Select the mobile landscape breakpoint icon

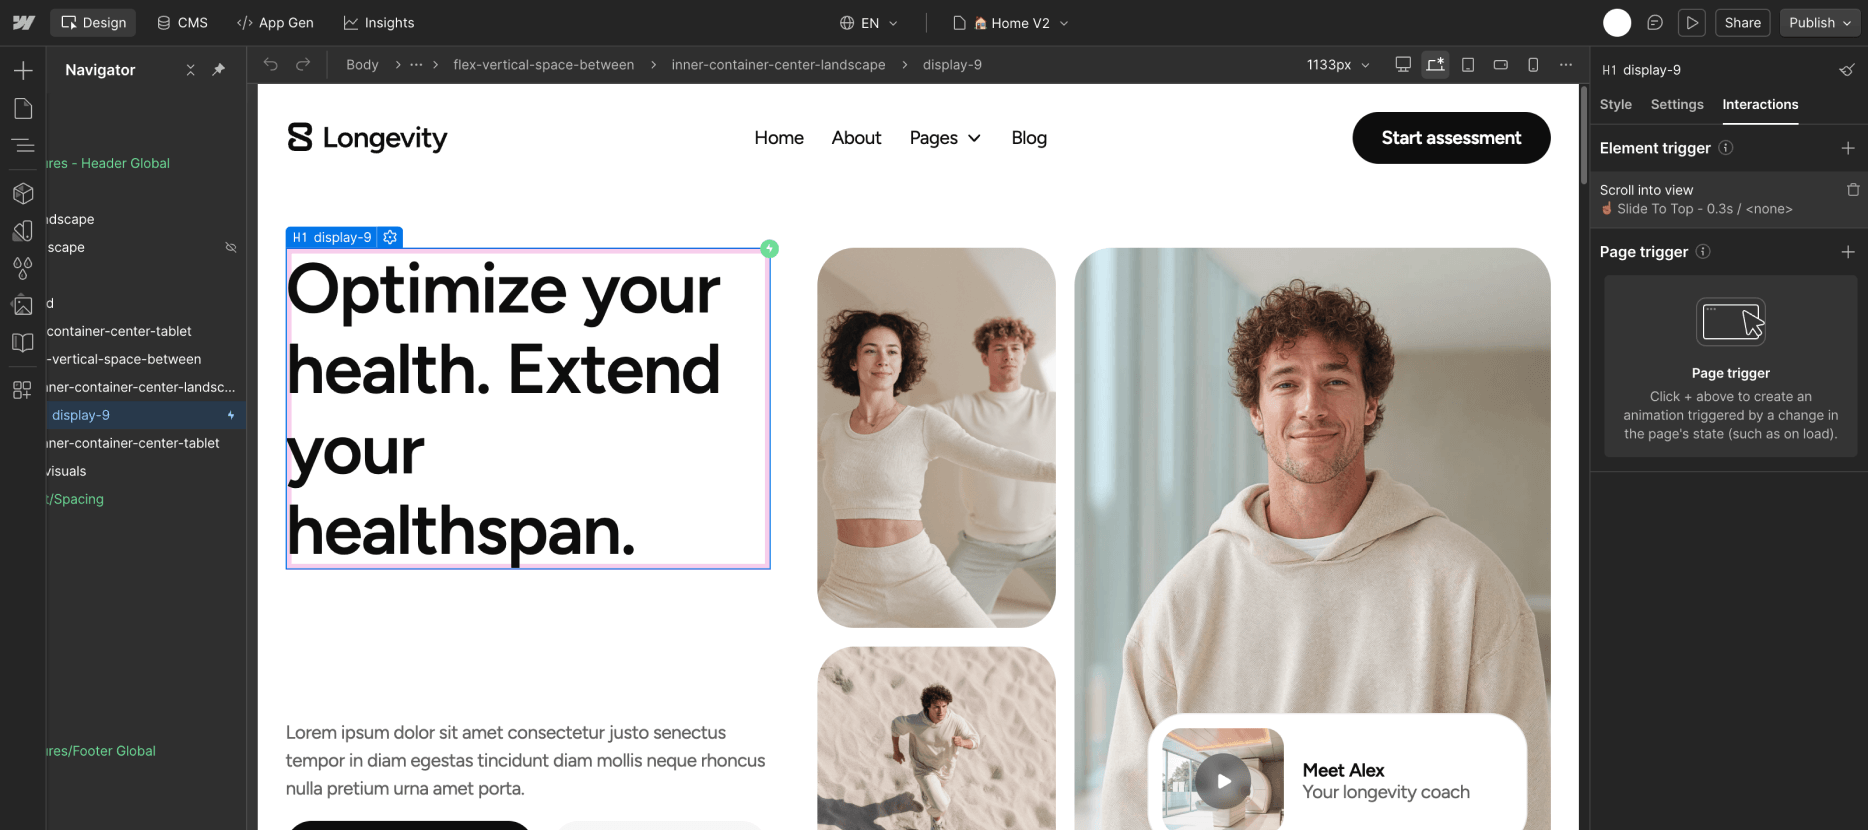(x=1500, y=64)
